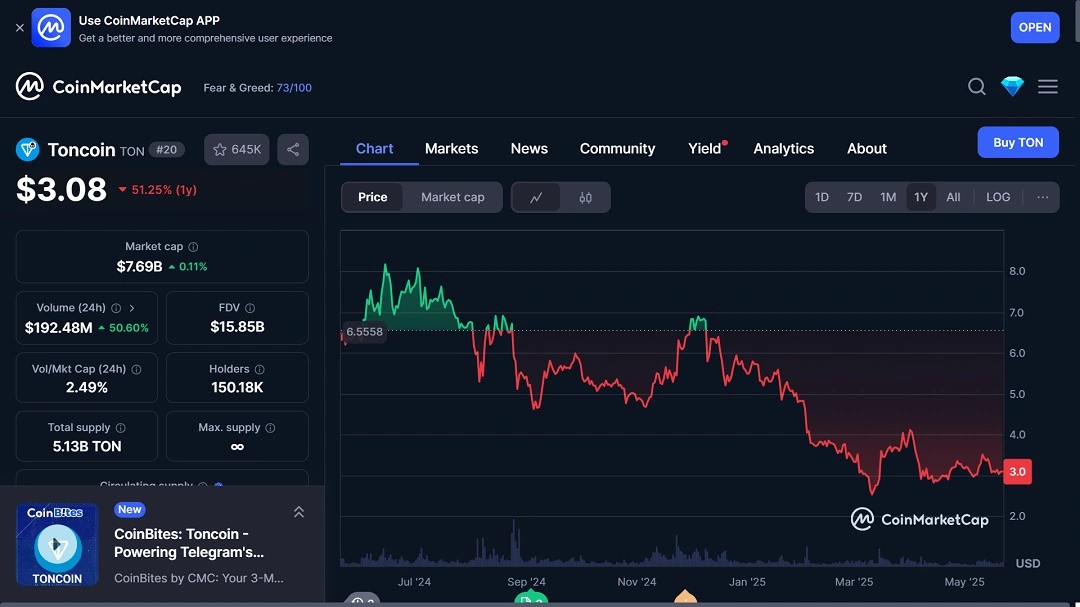Select the Price chart mode
Image resolution: width=1080 pixels, height=607 pixels.
coord(373,197)
